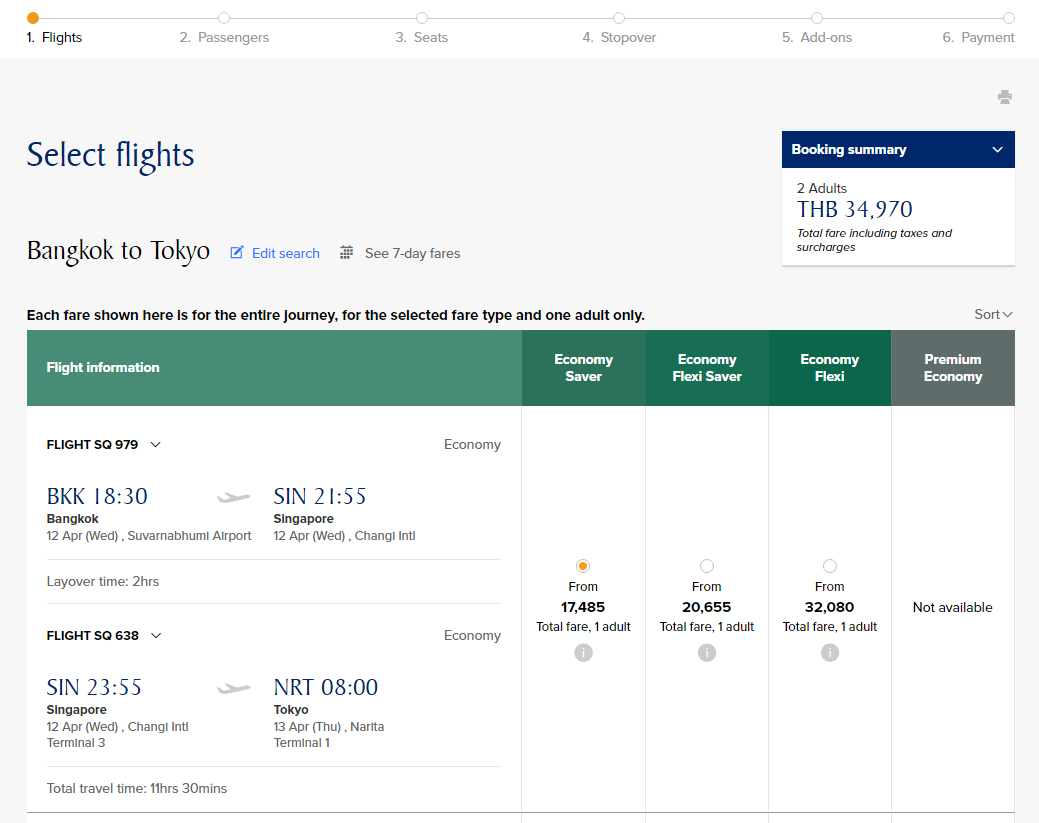
Task: Expand Flight SQ 979 details
Action: 156,445
